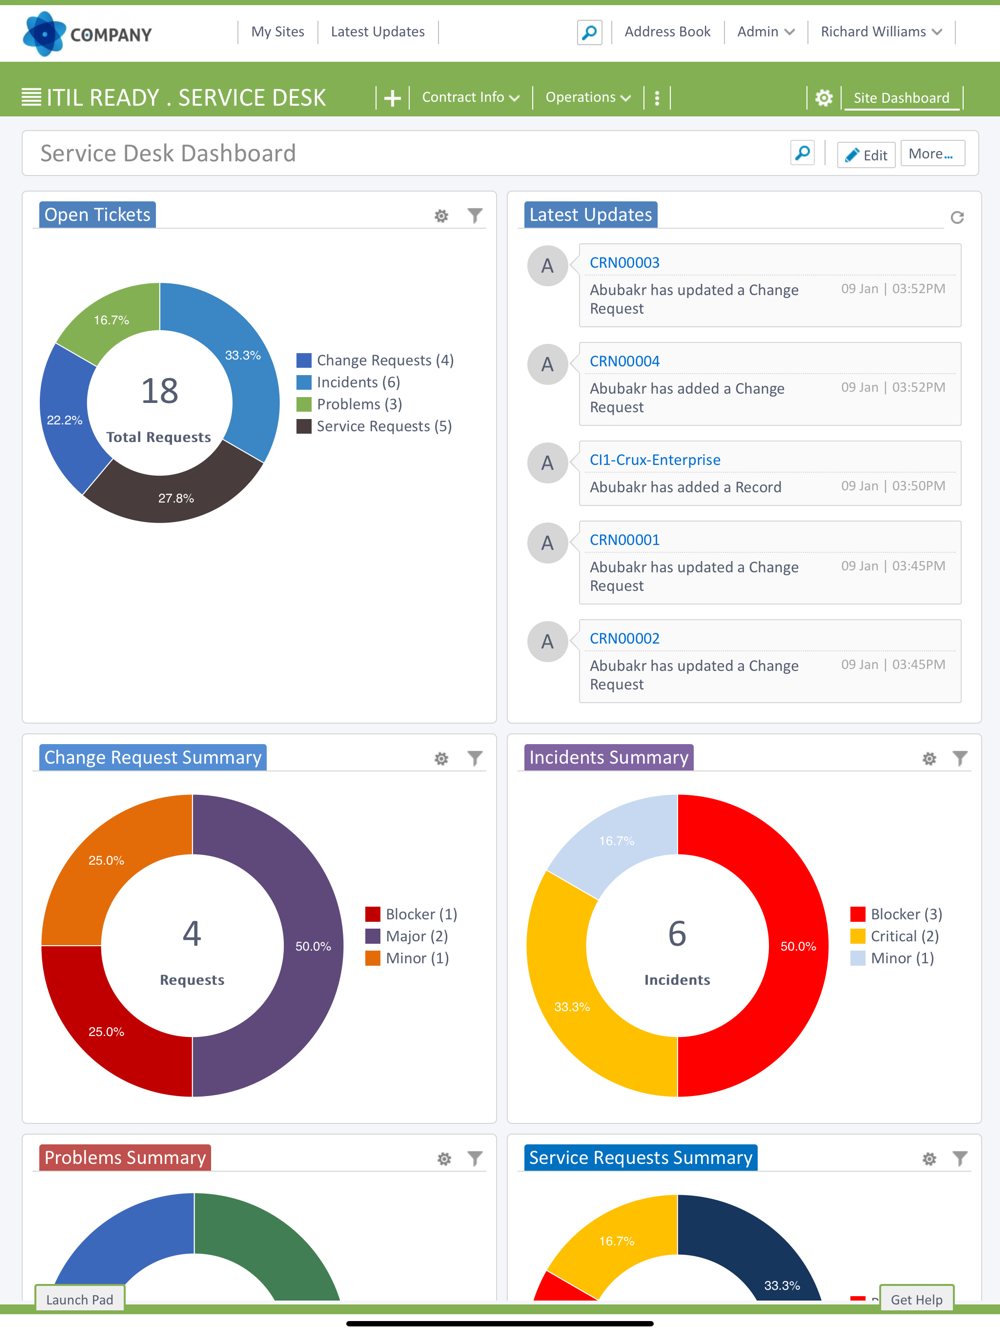Open the CI1-Crux-Enterprise record link

coord(655,460)
